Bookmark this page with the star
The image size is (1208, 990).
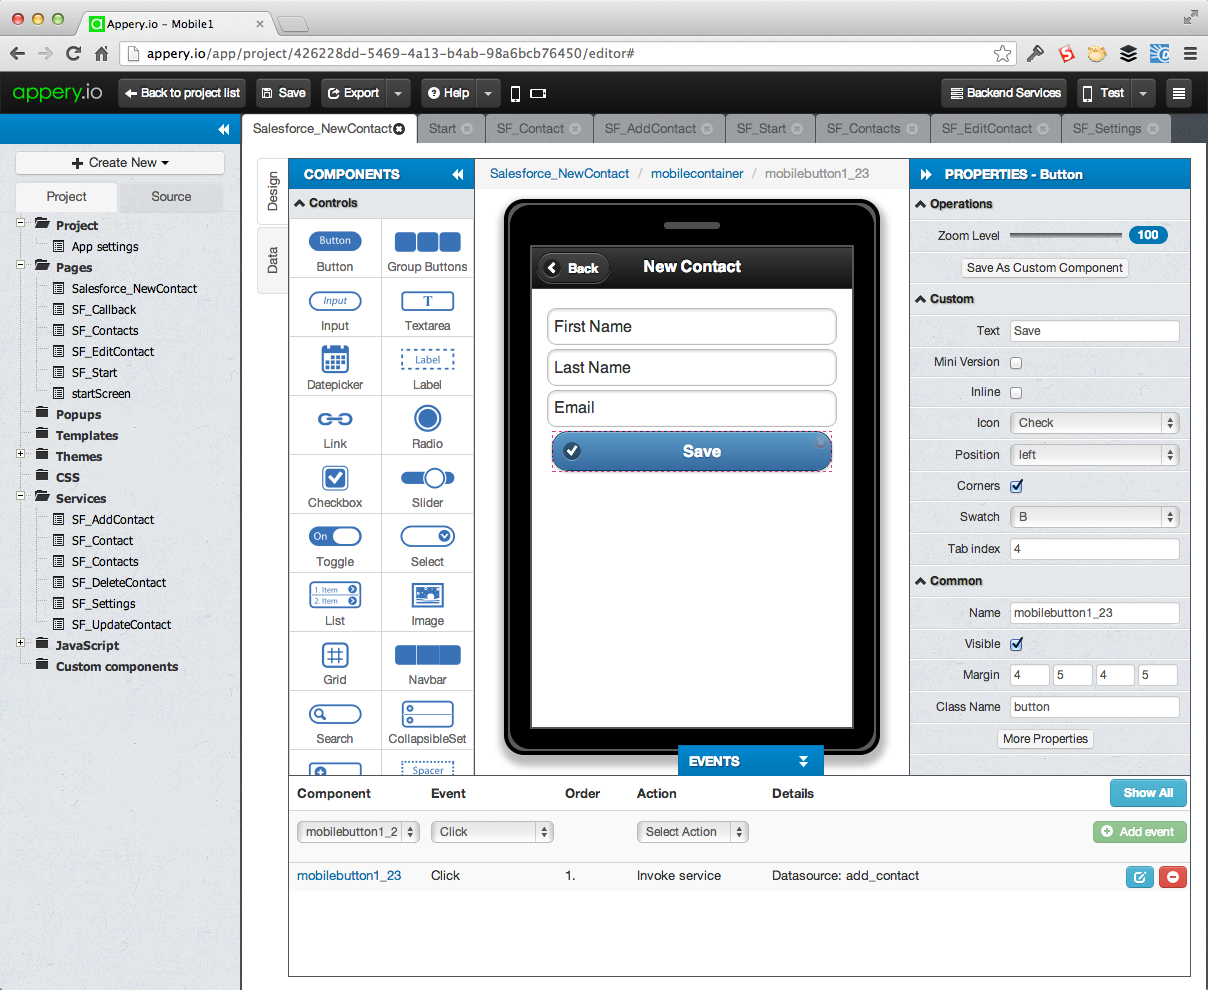pos(1002,53)
